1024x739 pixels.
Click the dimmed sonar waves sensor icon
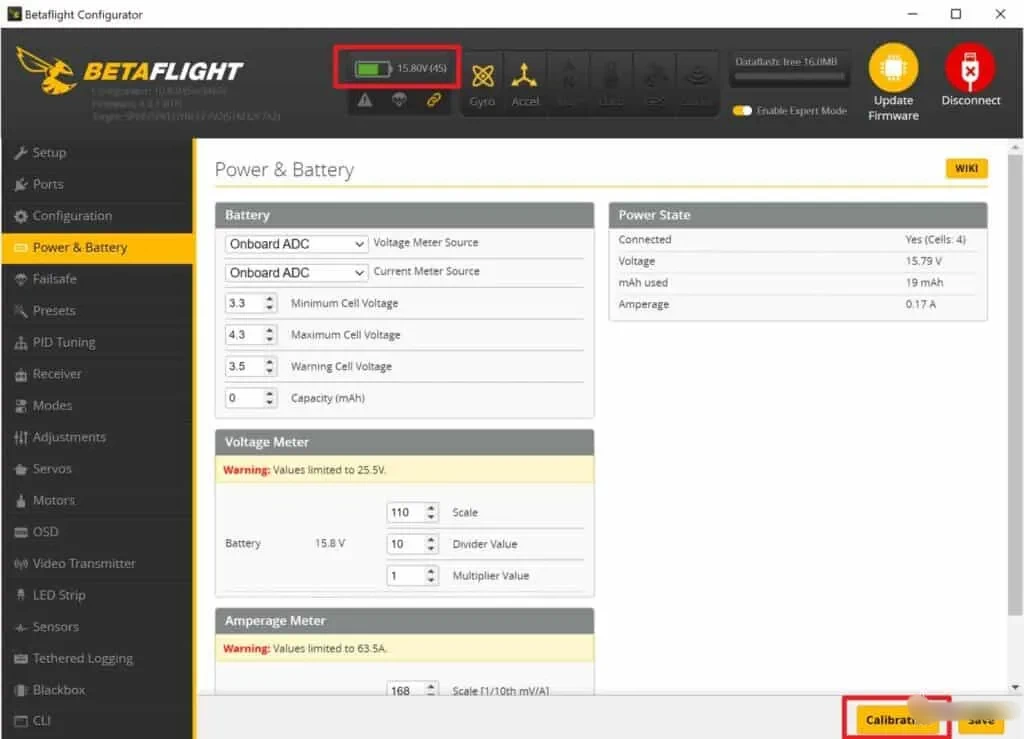click(x=697, y=77)
